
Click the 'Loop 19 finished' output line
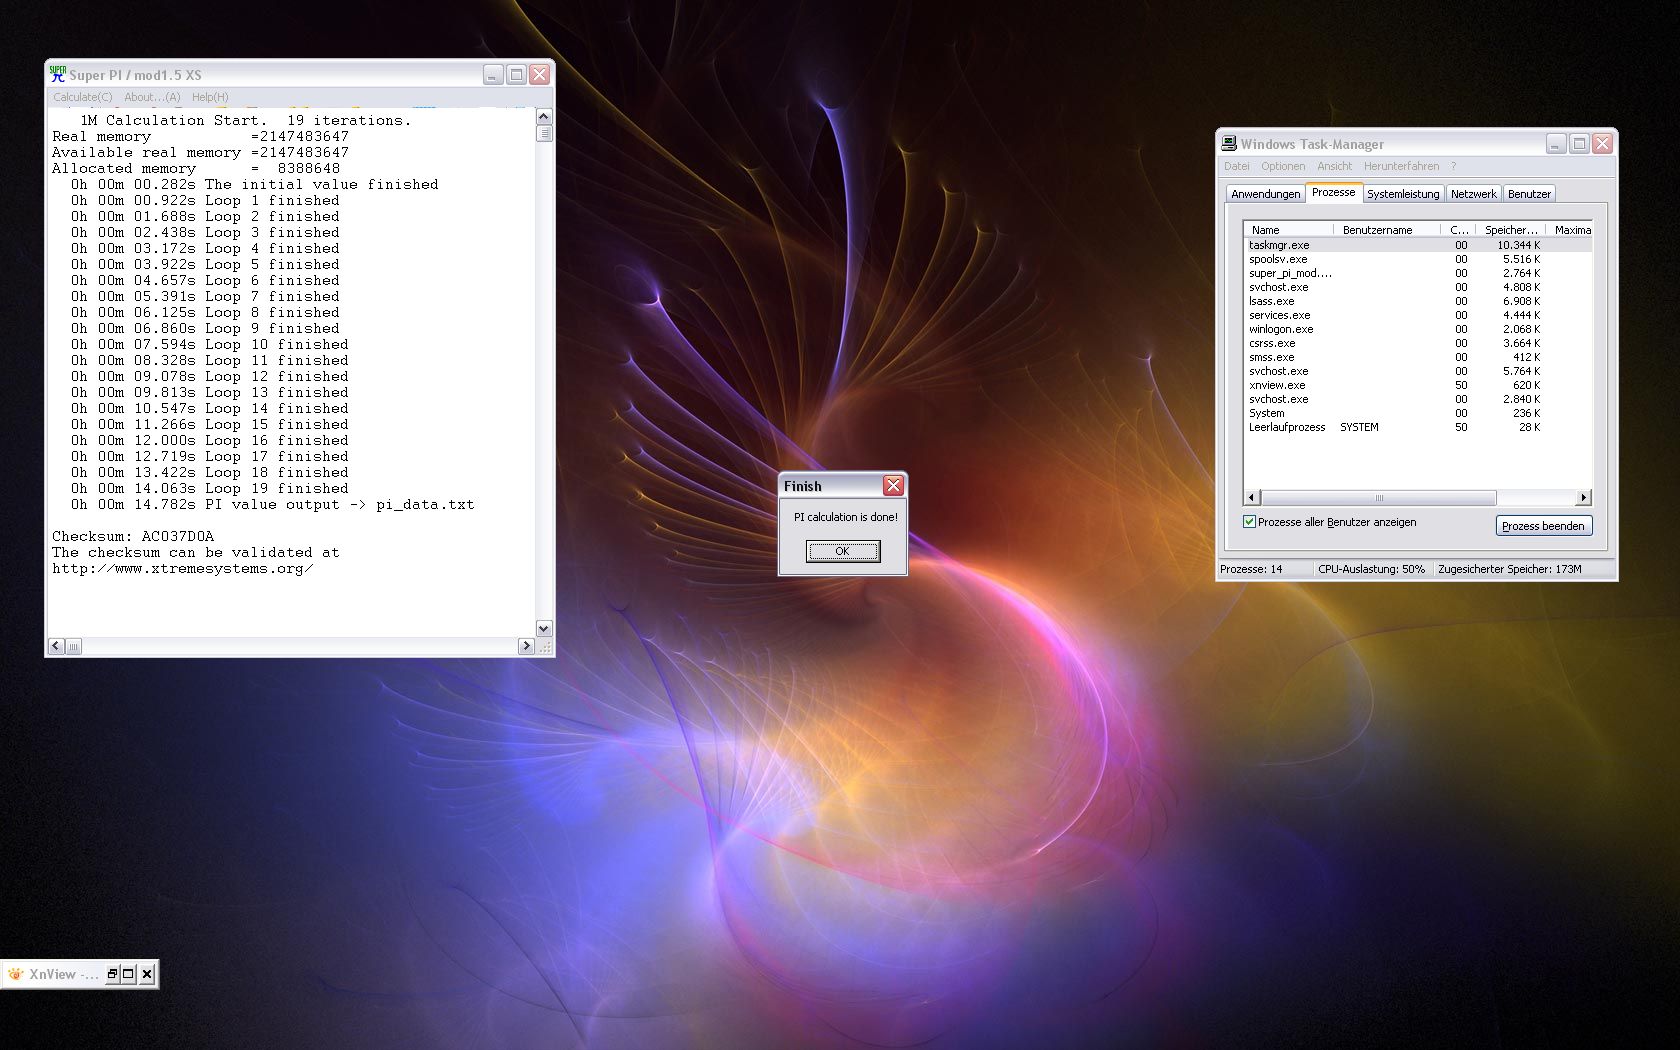(x=210, y=489)
